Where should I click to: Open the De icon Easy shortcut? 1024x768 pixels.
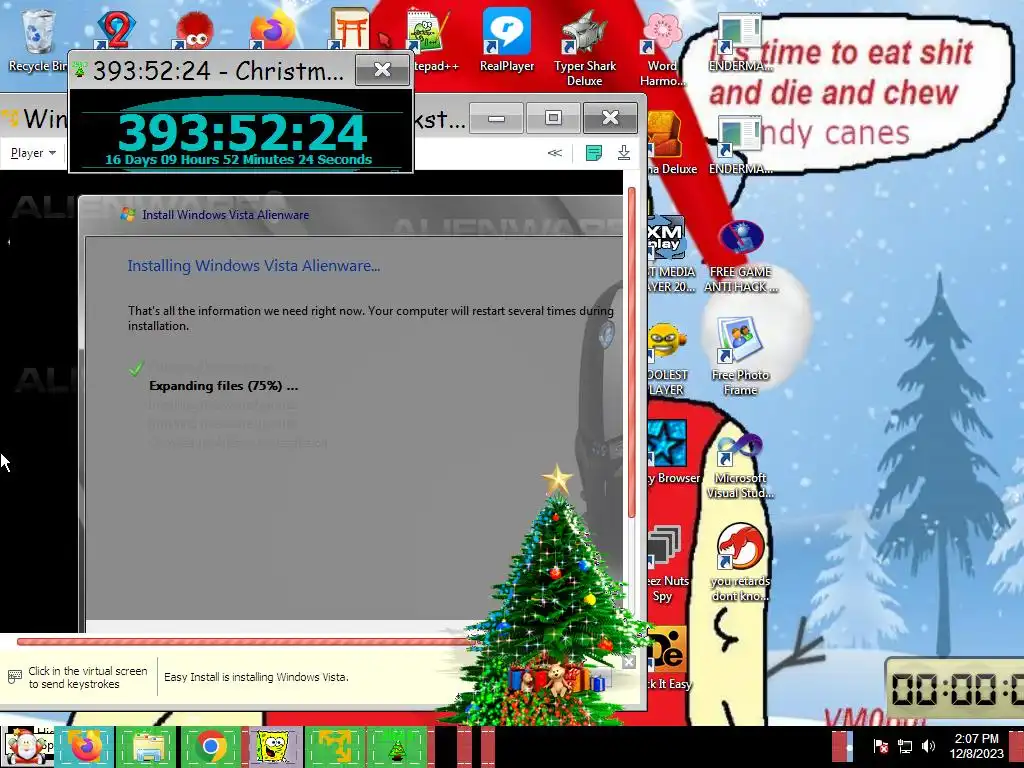[x=669, y=658]
